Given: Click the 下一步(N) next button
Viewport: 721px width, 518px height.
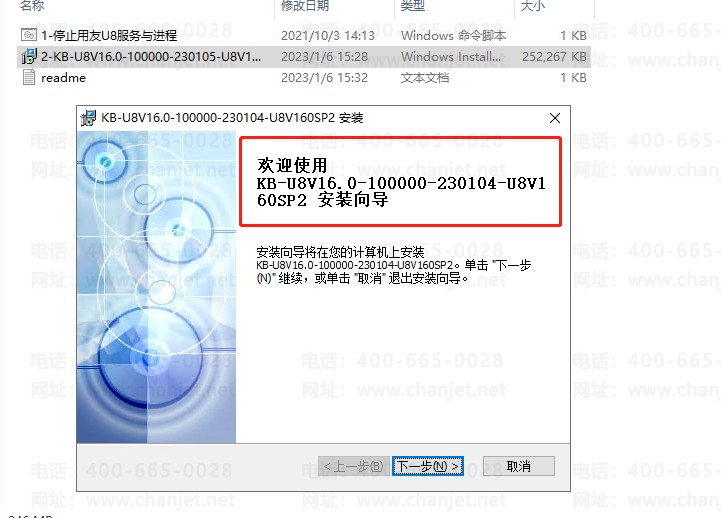Looking at the screenshot, I should tap(428, 467).
